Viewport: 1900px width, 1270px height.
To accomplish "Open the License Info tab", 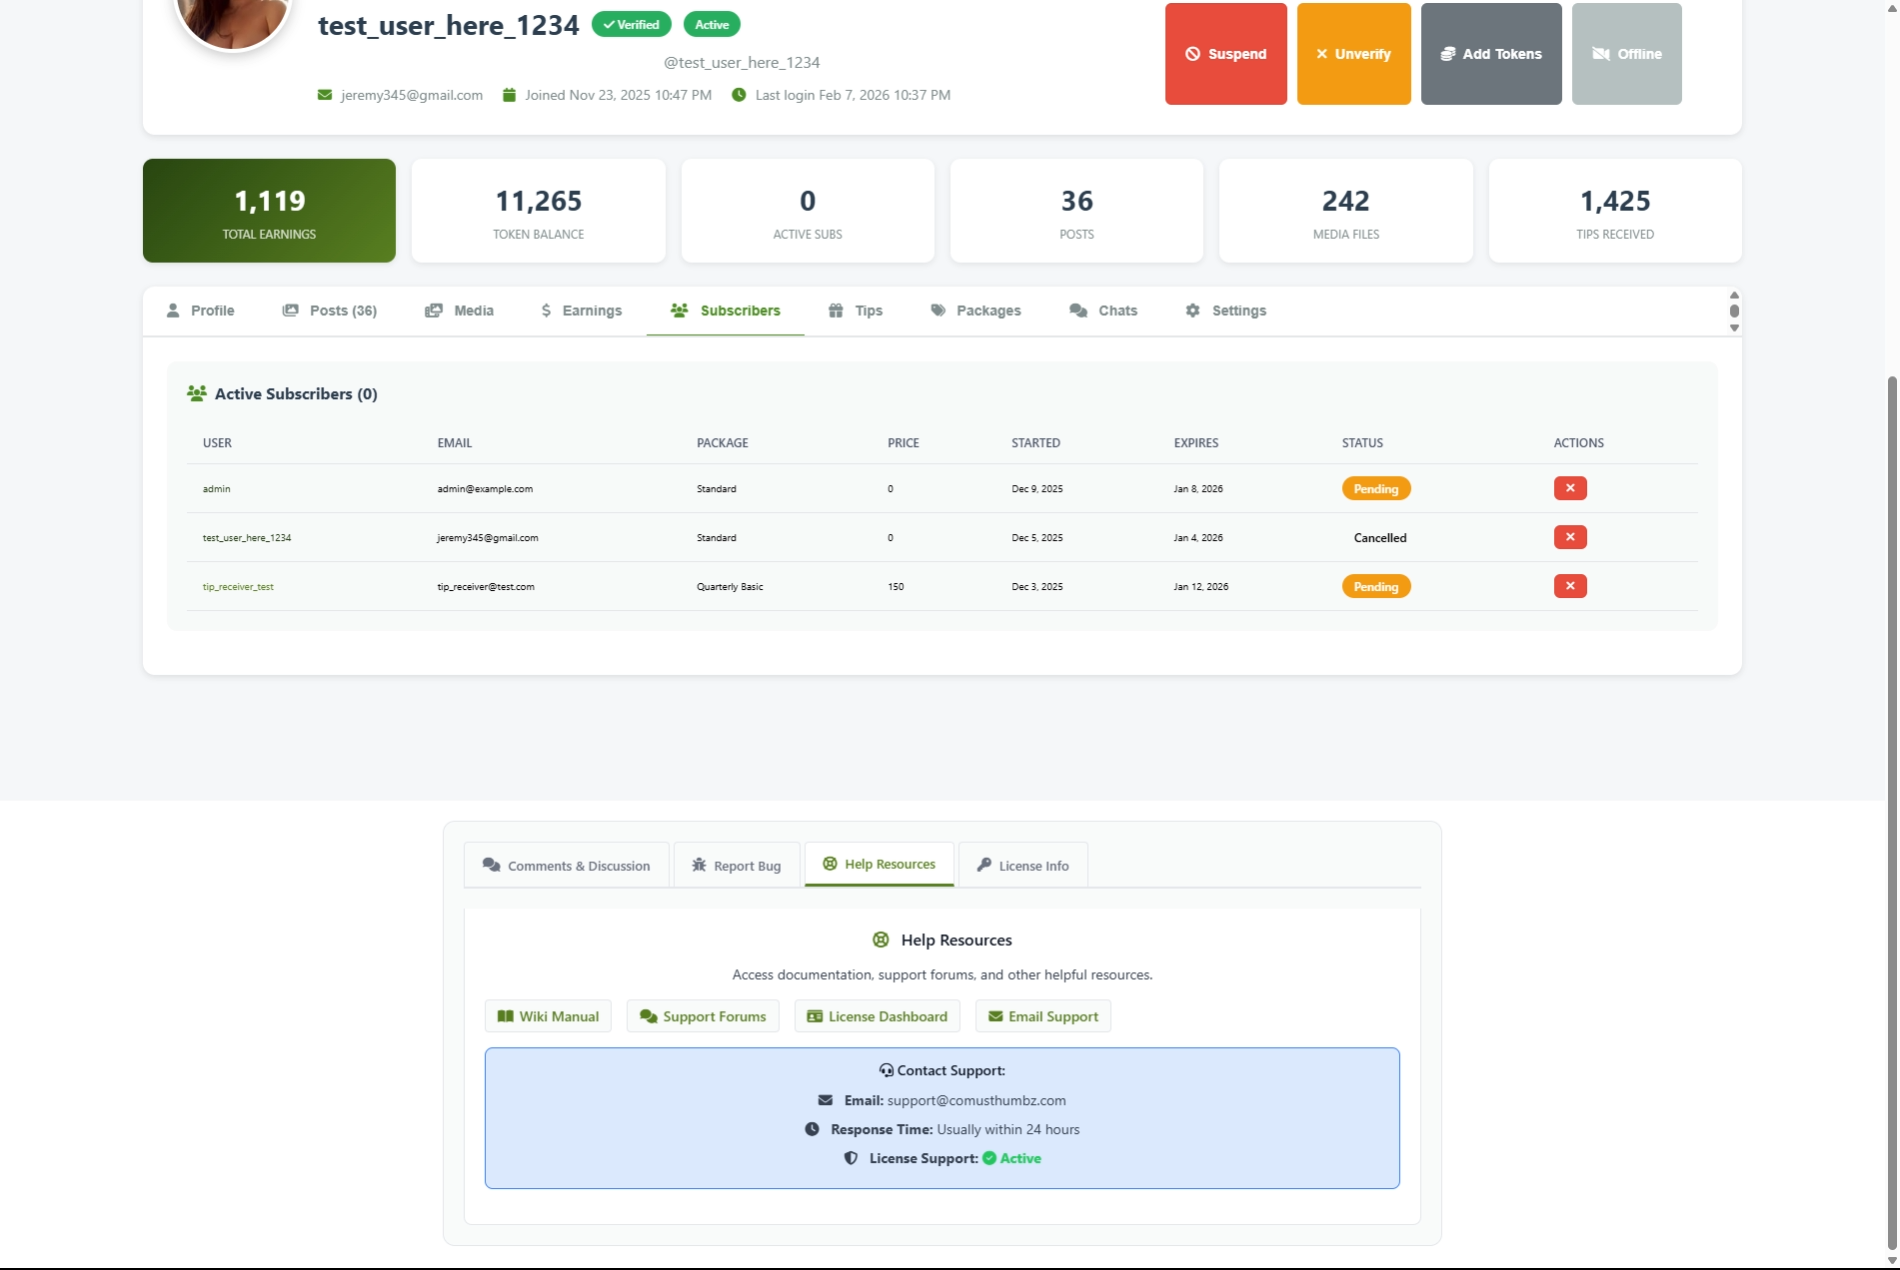I will click(1022, 866).
